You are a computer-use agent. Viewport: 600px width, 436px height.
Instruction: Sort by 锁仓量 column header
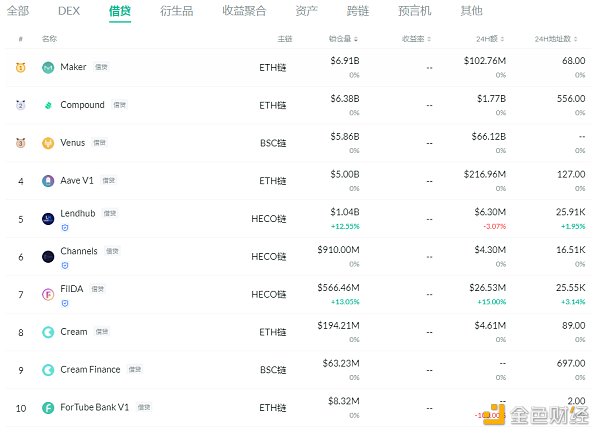tap(343, 39)
